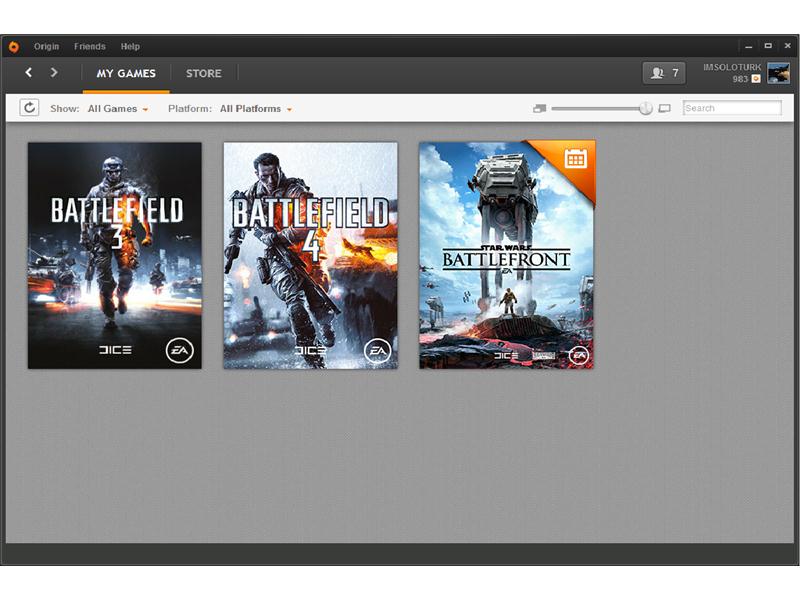Switch to the Store tab
Viewport: 800px width, 600px height.
(204, 73)
